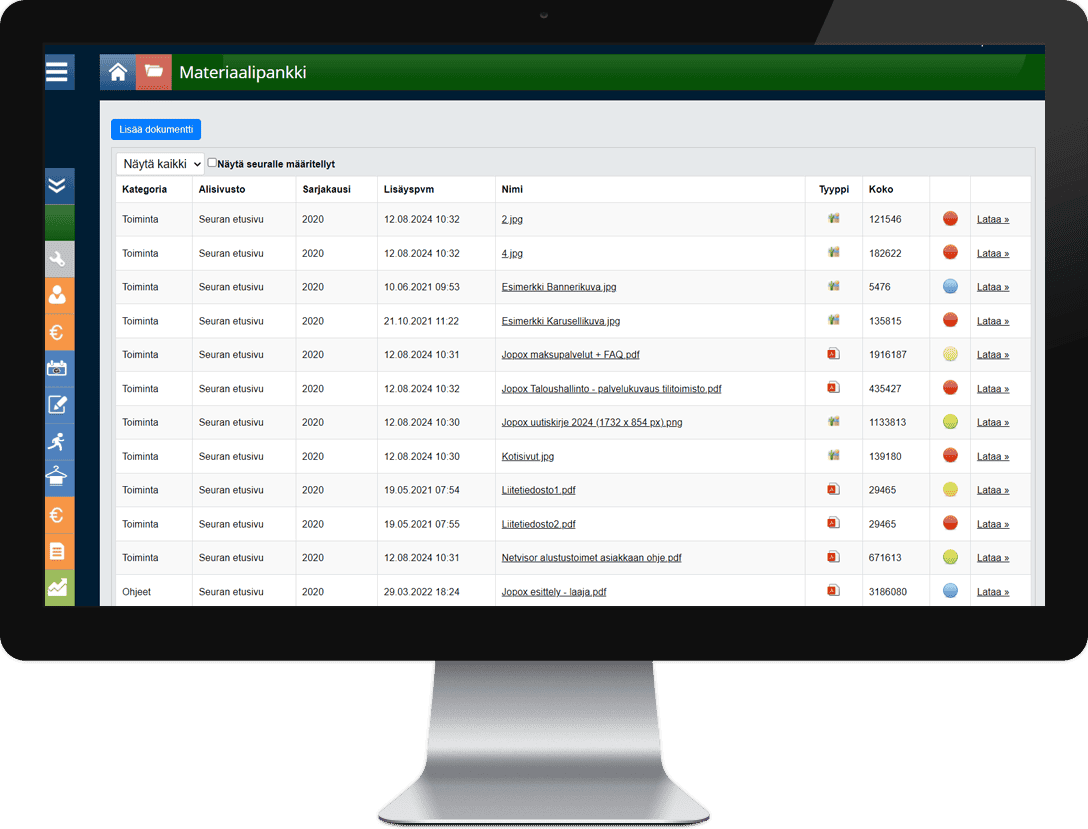Open the chart statistics icon in the sidebar
1088x829 pixels.
(59, 588)
